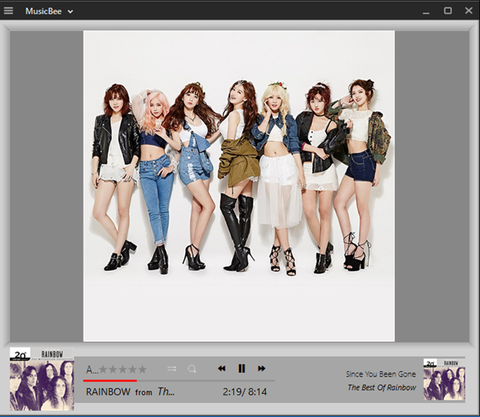Pause the current track
The width and height of the screenshot is (480, 417).
pyautogui.click(x=242, y=368)
